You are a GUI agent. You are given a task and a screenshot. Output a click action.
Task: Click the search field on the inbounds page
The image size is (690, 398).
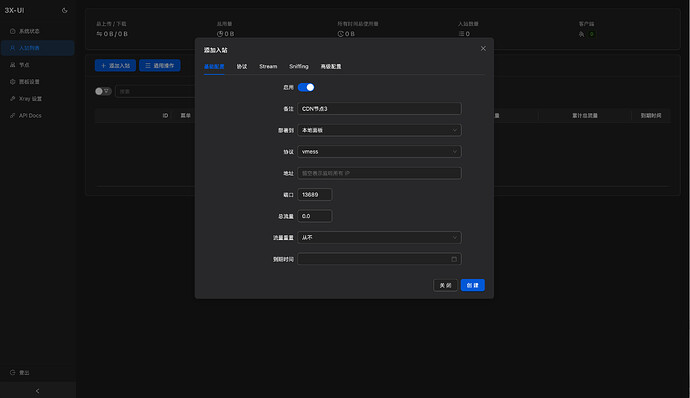point(155,92)
